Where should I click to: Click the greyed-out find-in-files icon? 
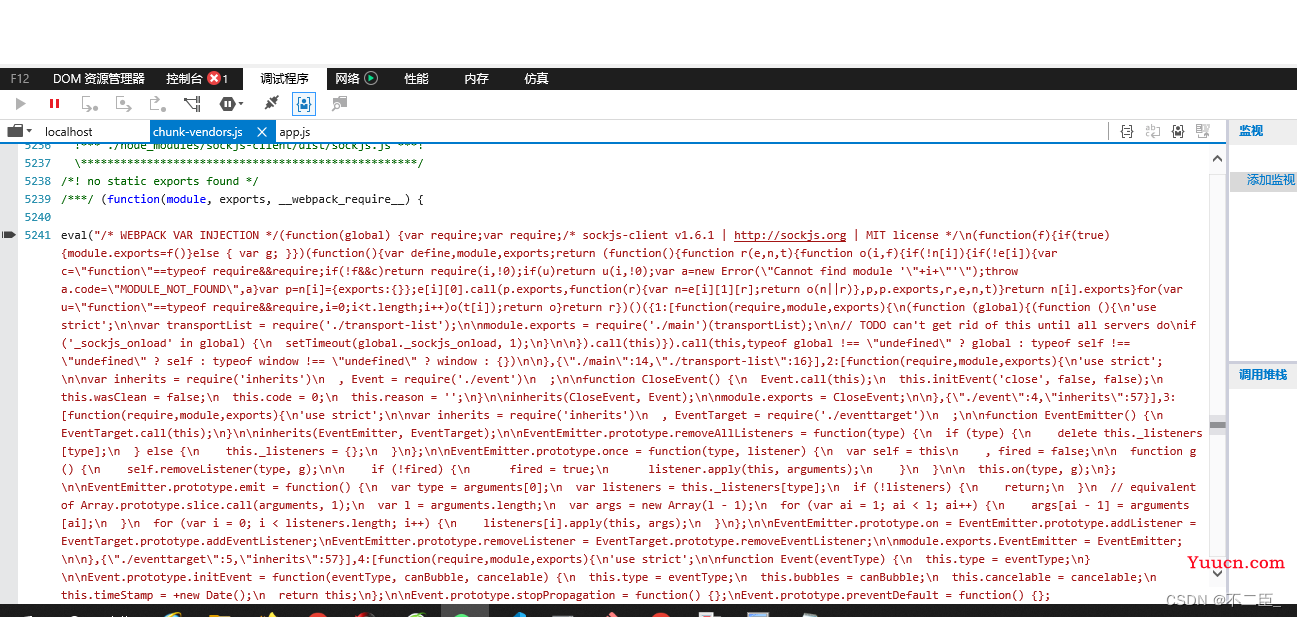(339, 103)
